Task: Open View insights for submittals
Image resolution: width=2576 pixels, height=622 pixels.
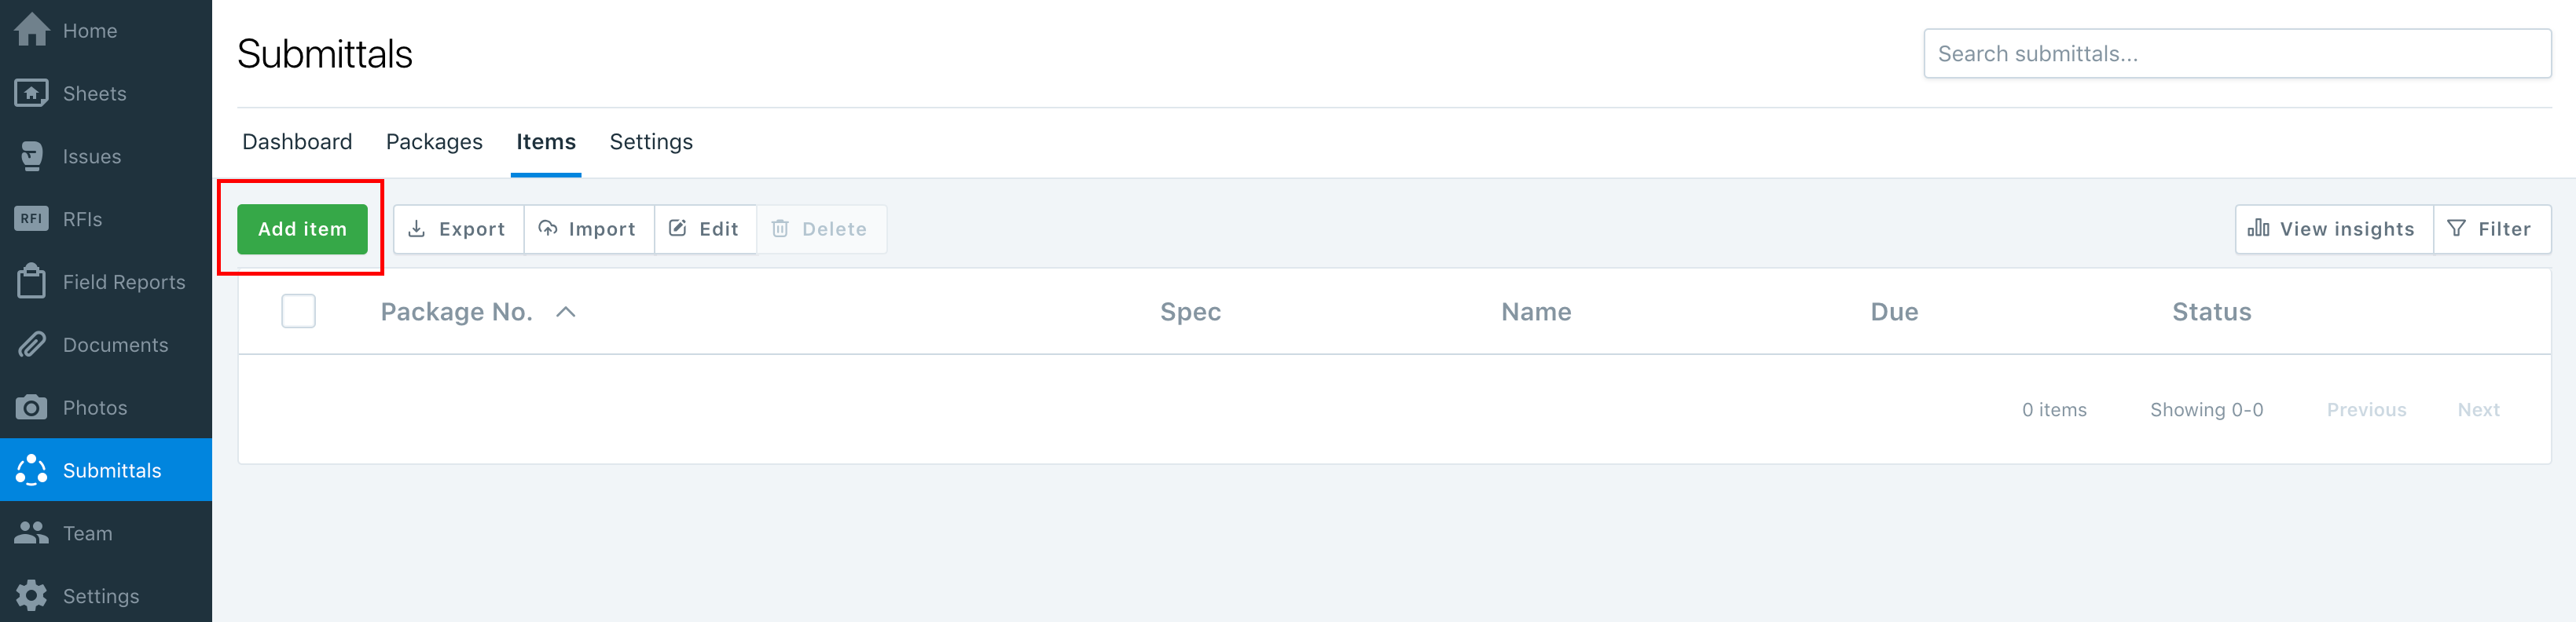Action: point(2332,228)
